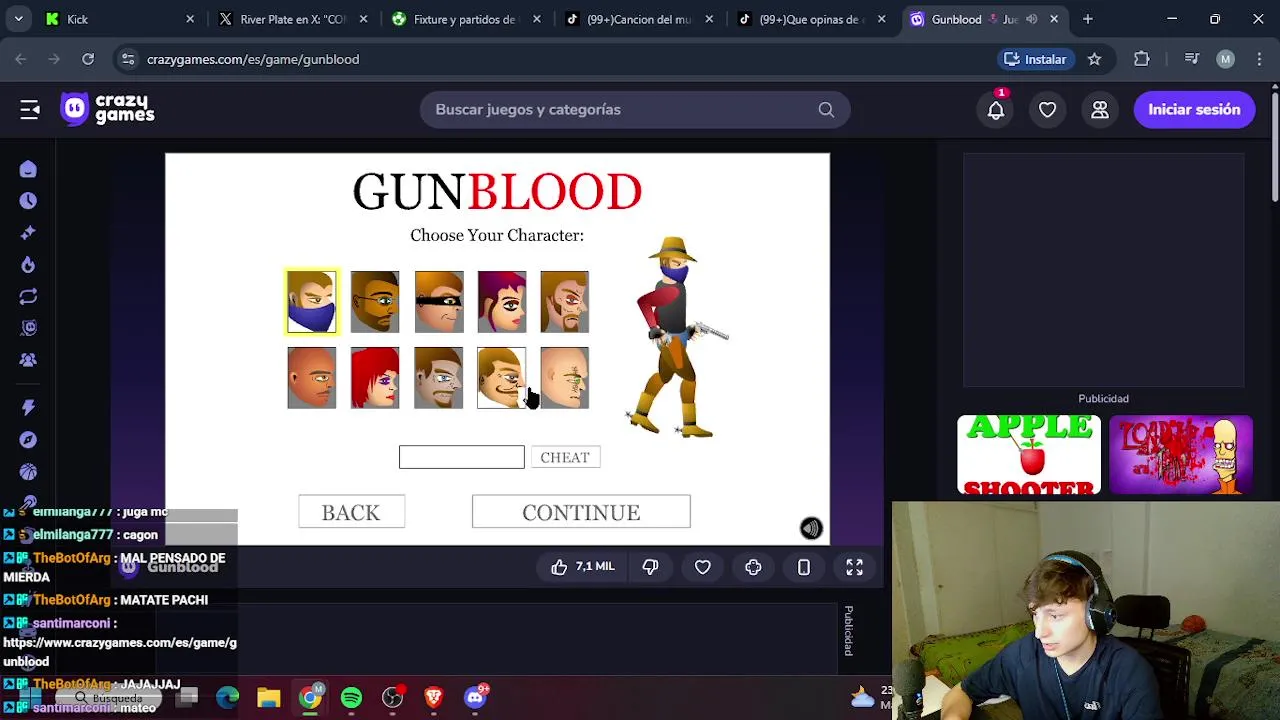Open multiplayer people icon in sidebar
This screenshot has width=1280, height=720.
[28, 360]
